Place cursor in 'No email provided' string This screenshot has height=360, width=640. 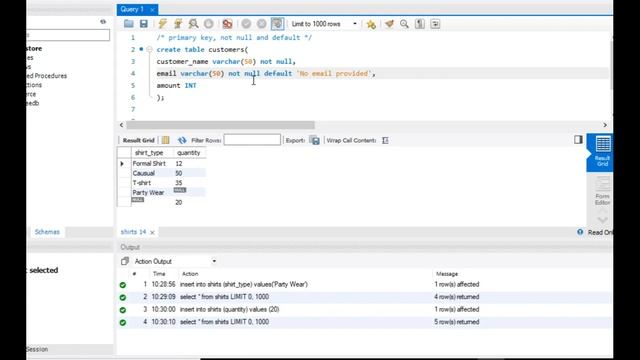334,73
